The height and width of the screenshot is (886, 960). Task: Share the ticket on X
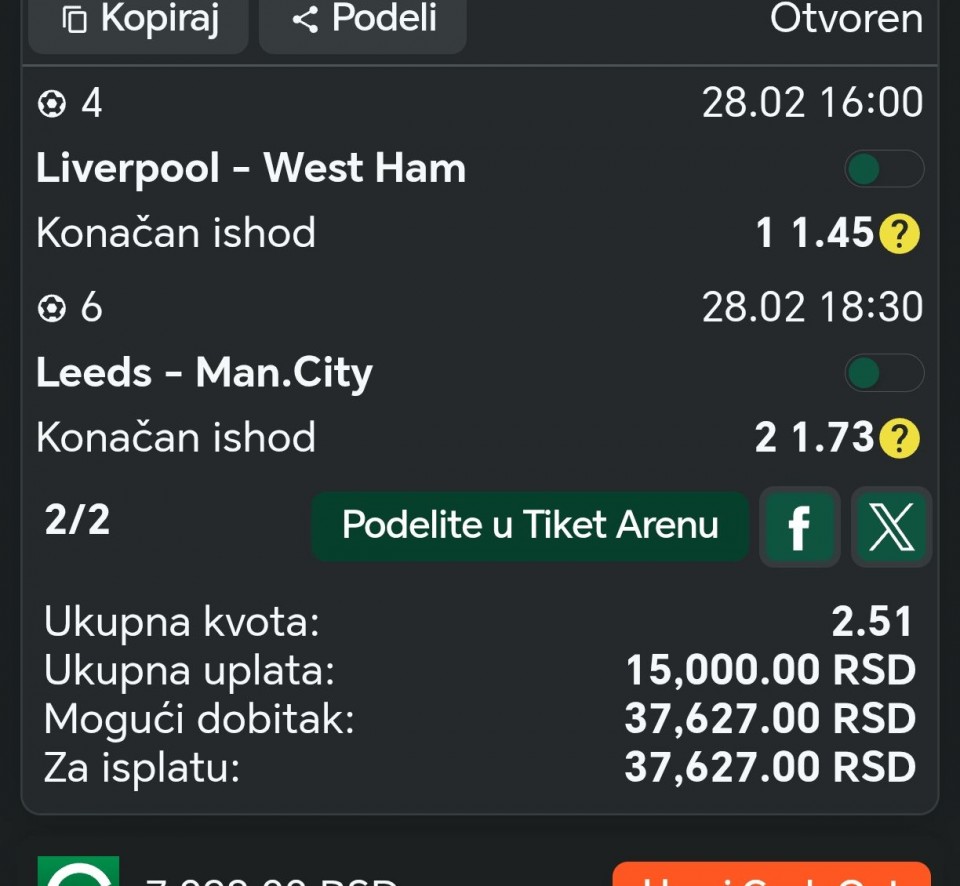[x=891, y=527]
